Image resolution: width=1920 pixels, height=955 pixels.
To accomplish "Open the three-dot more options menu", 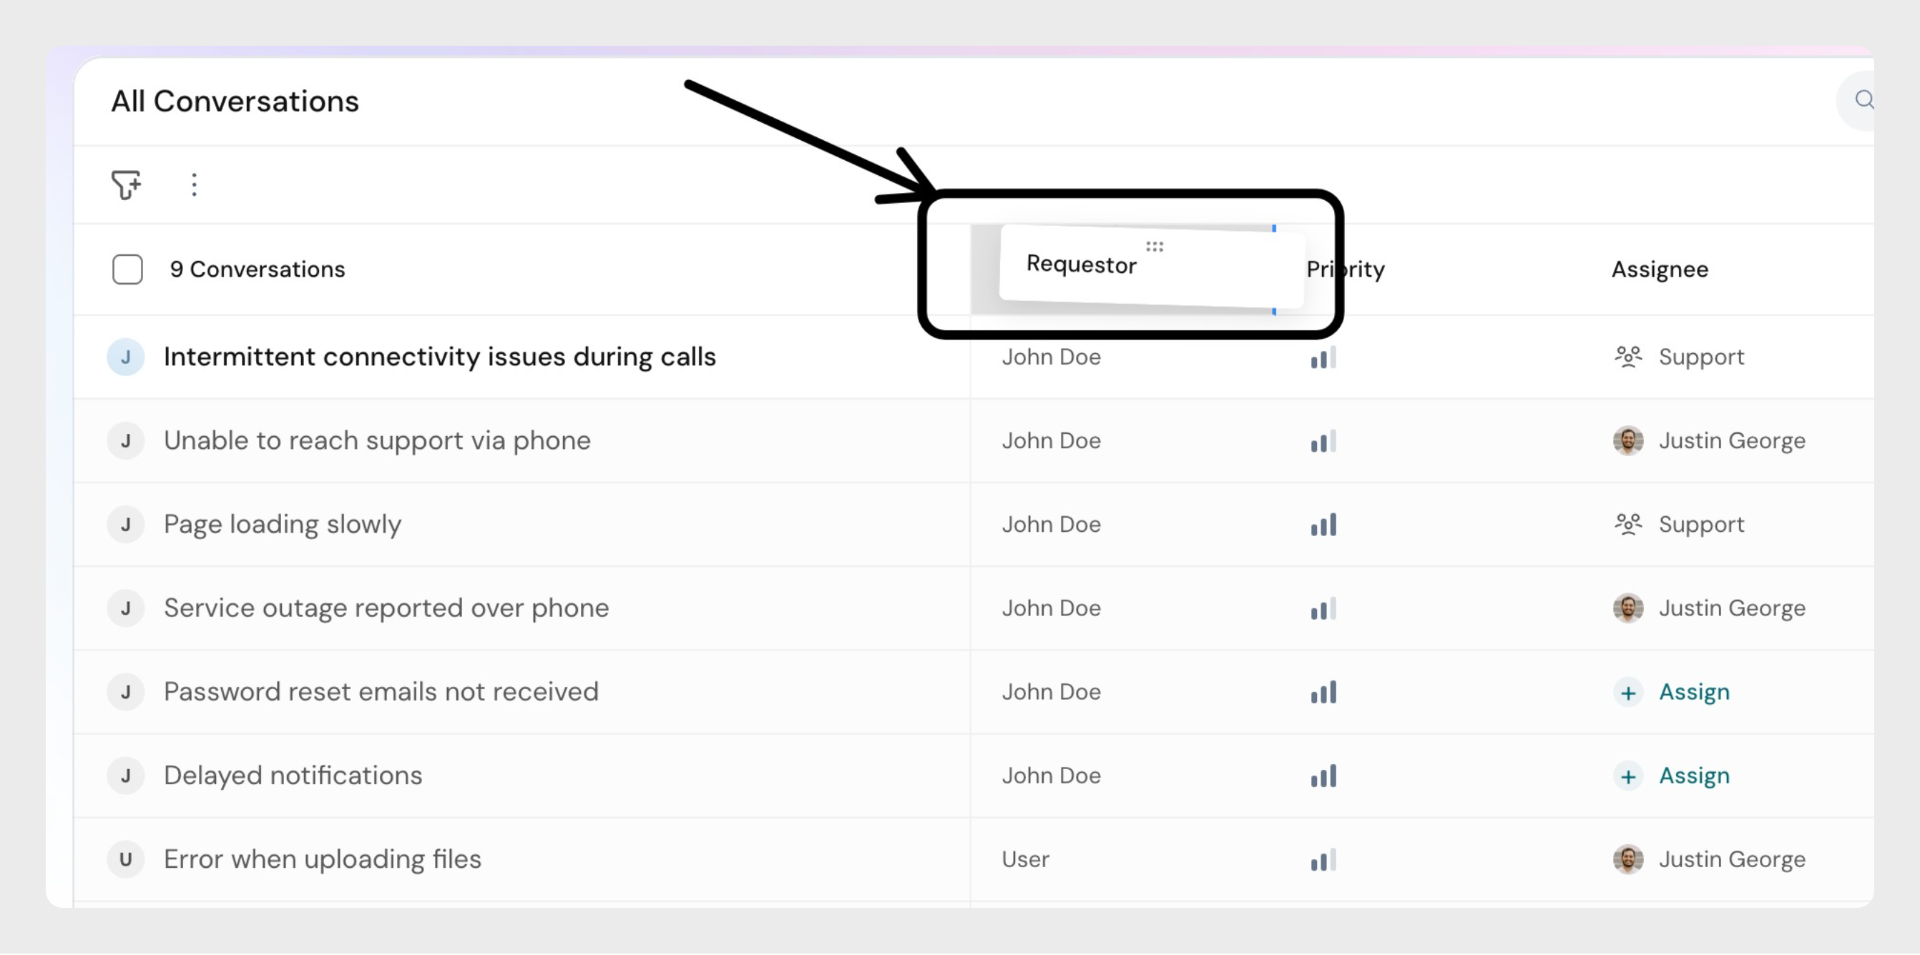I will click(194, 185).
